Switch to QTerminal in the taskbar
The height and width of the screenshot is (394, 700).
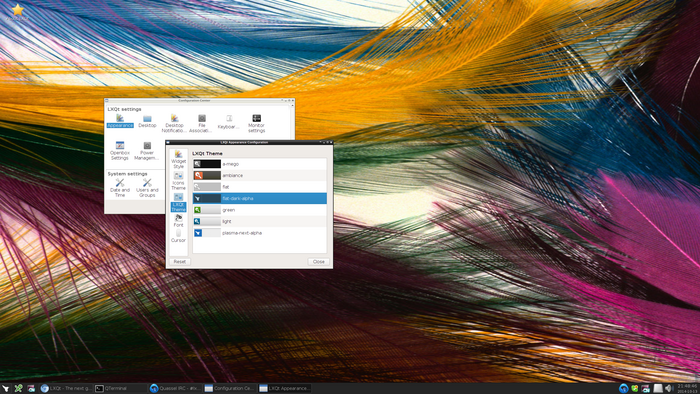(120, 388)
